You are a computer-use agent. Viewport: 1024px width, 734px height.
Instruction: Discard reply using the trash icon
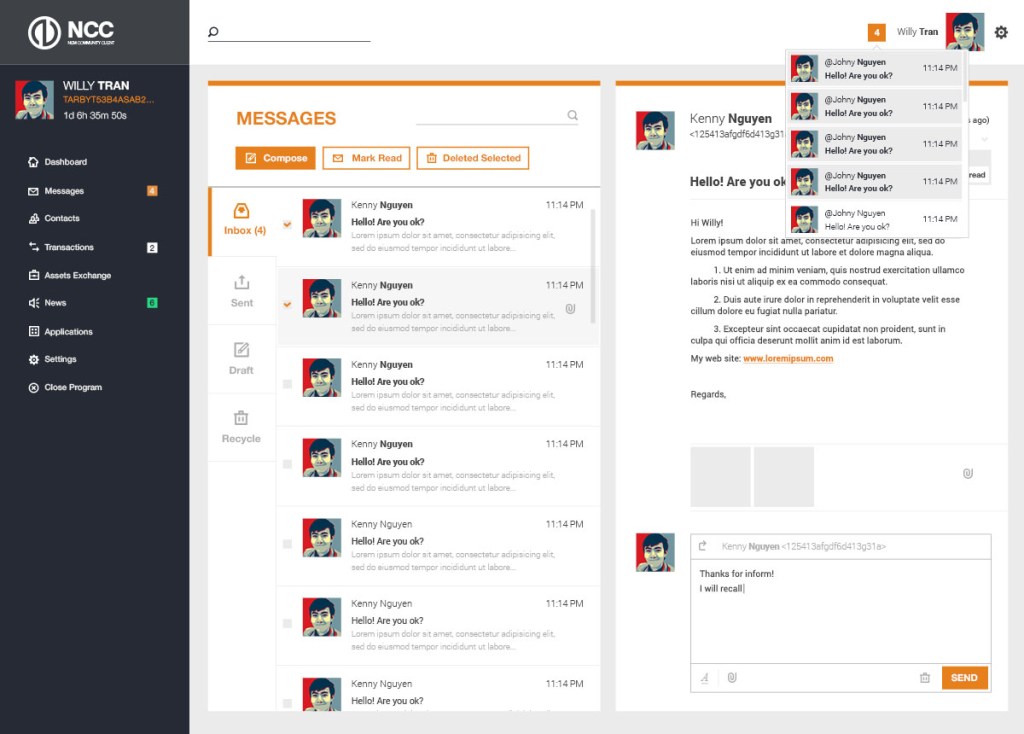coord(924,678)
